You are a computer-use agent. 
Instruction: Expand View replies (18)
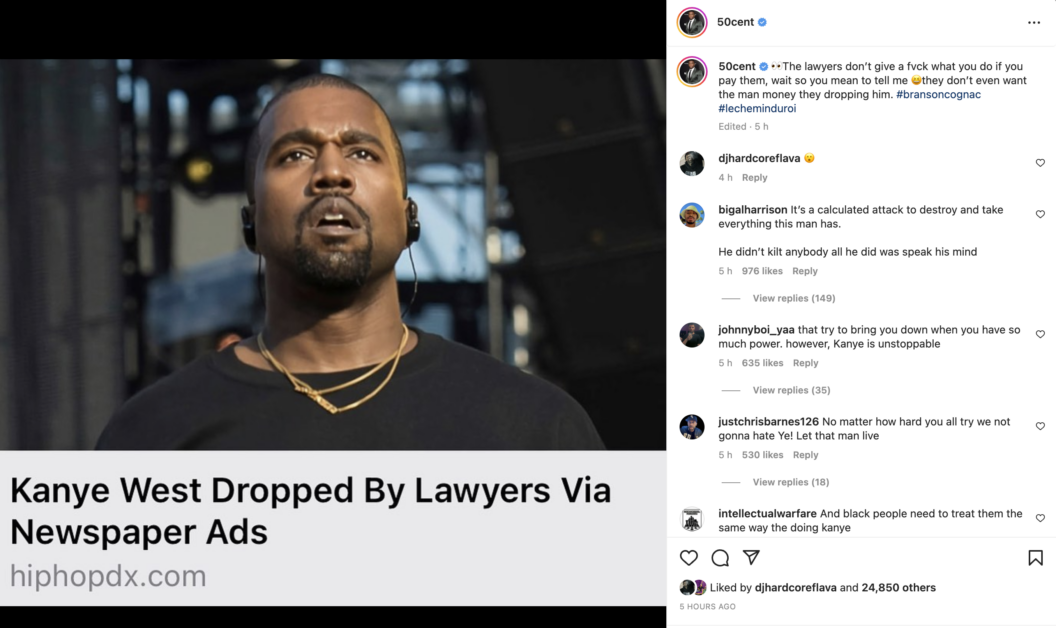click(791, 482)
